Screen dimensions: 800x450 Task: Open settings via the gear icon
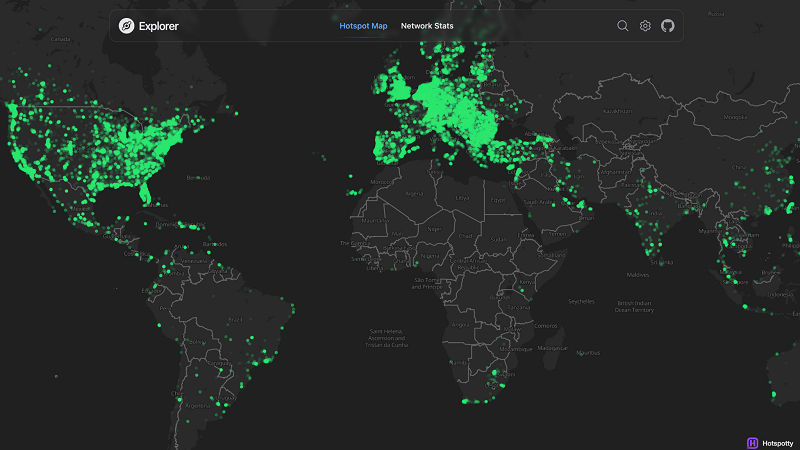[645, 26]
